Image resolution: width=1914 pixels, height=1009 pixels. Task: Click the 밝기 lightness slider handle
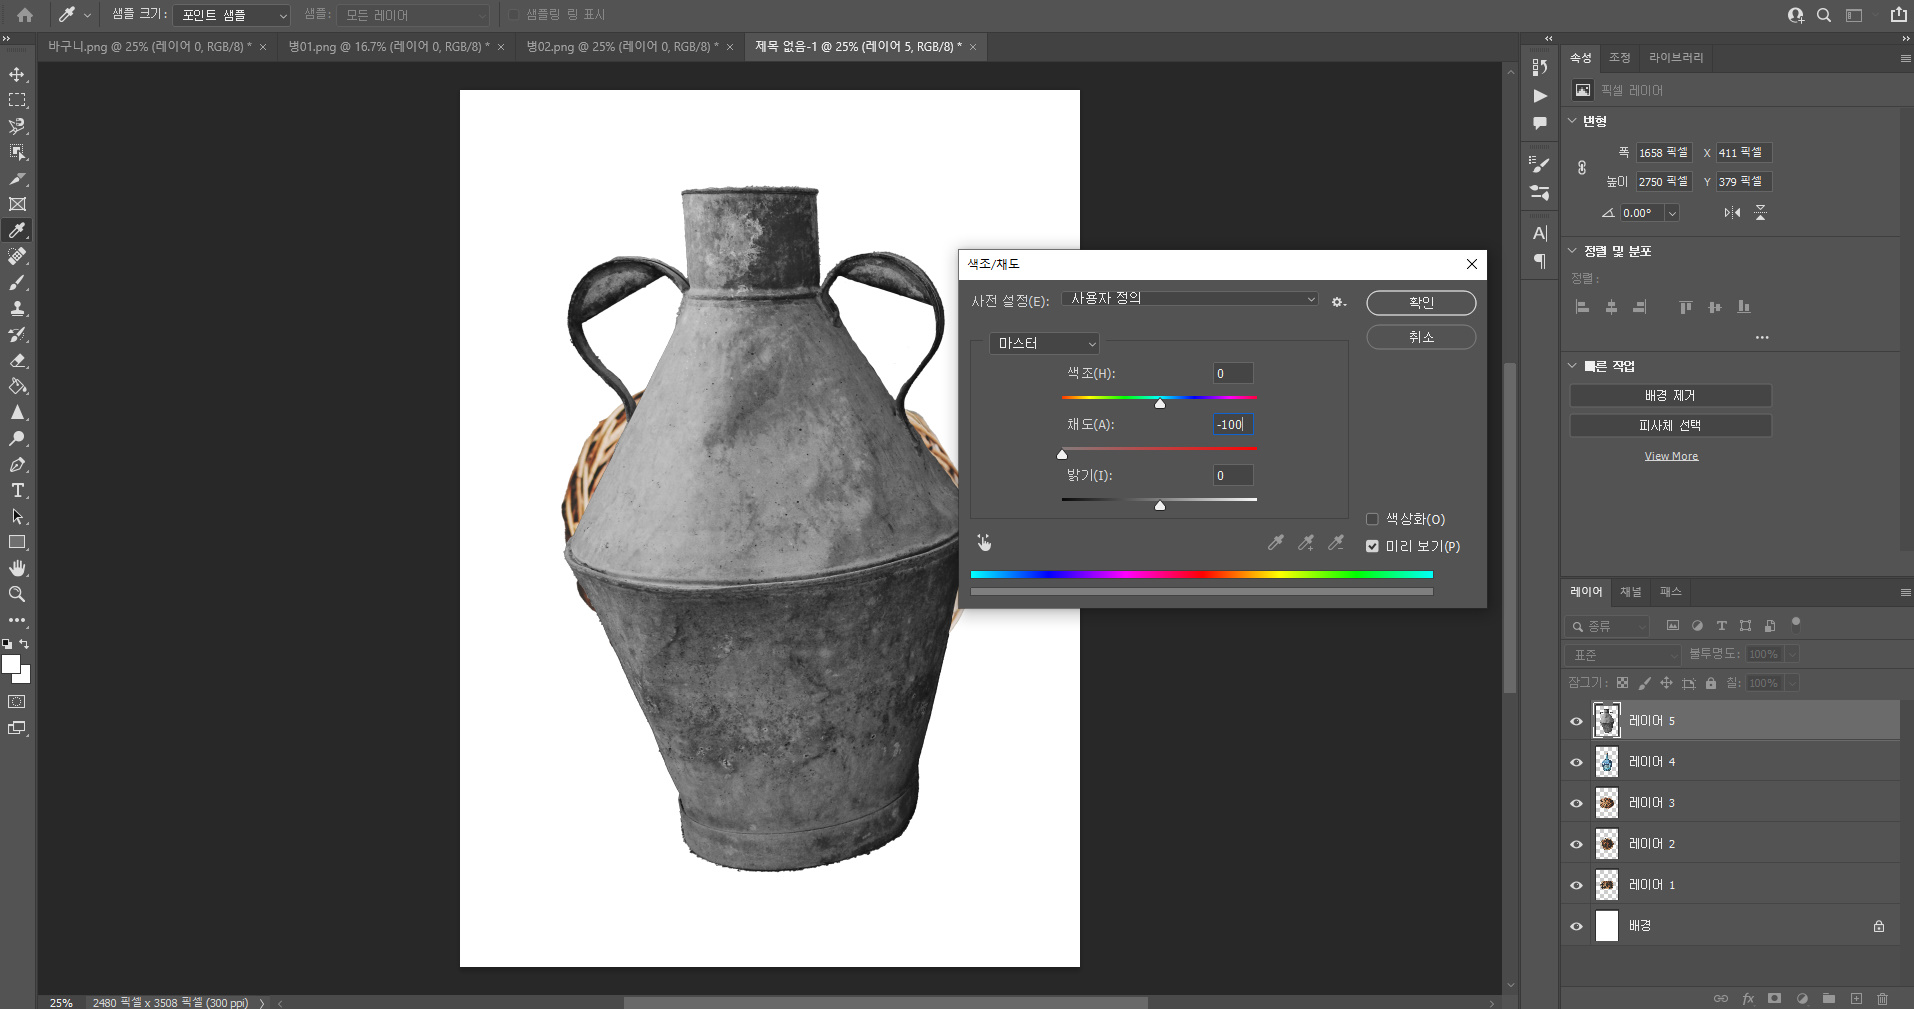(1160, 505)
